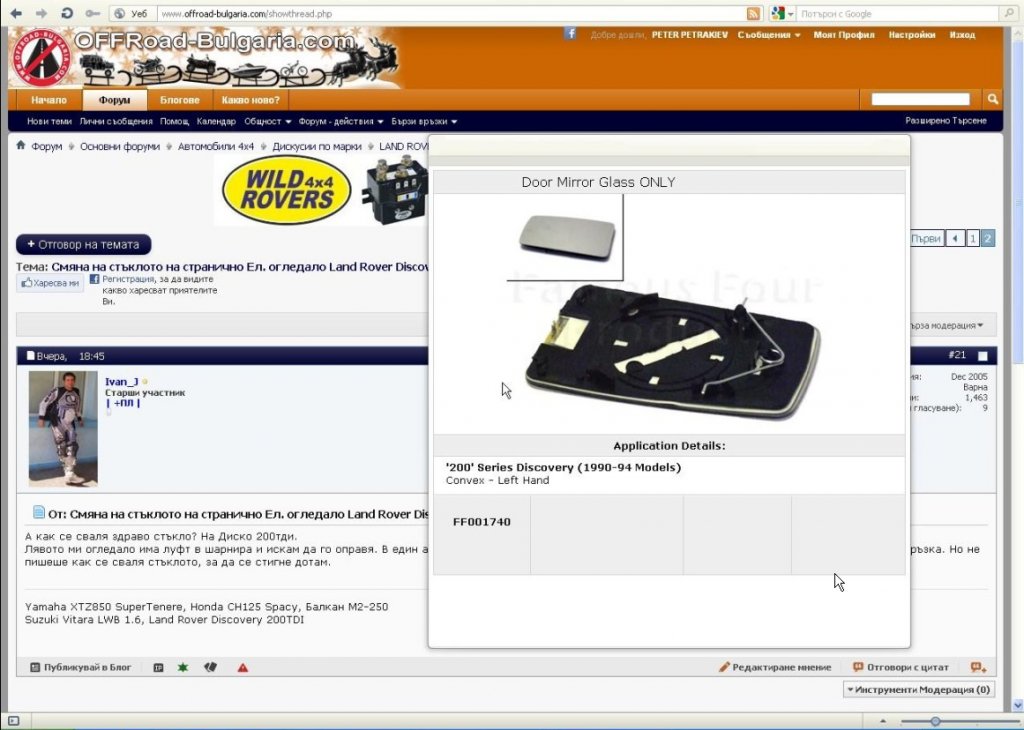
Task: Click 'Отговори с цитат' reply with quote
Action: coord(901,667)
